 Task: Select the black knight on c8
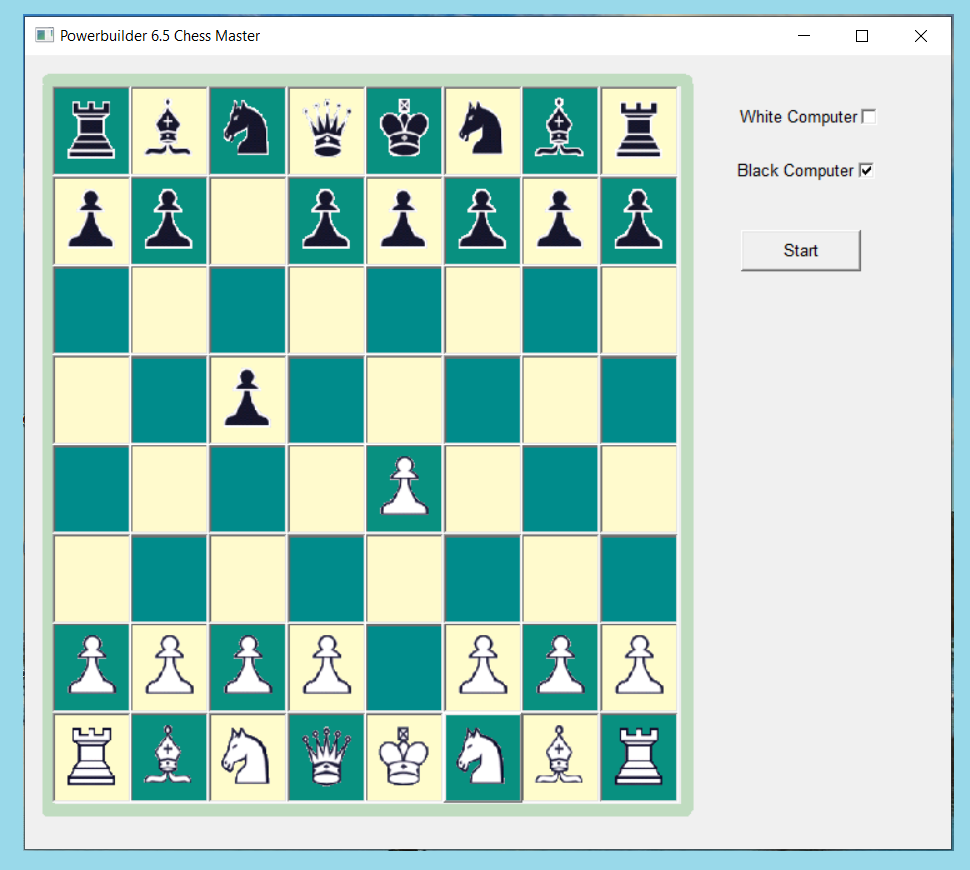coord(247,131)
